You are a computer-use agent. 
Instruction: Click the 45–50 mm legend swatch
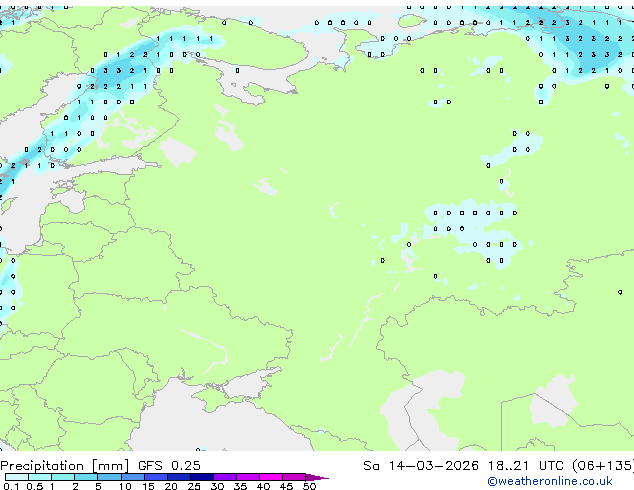[294, 477]
